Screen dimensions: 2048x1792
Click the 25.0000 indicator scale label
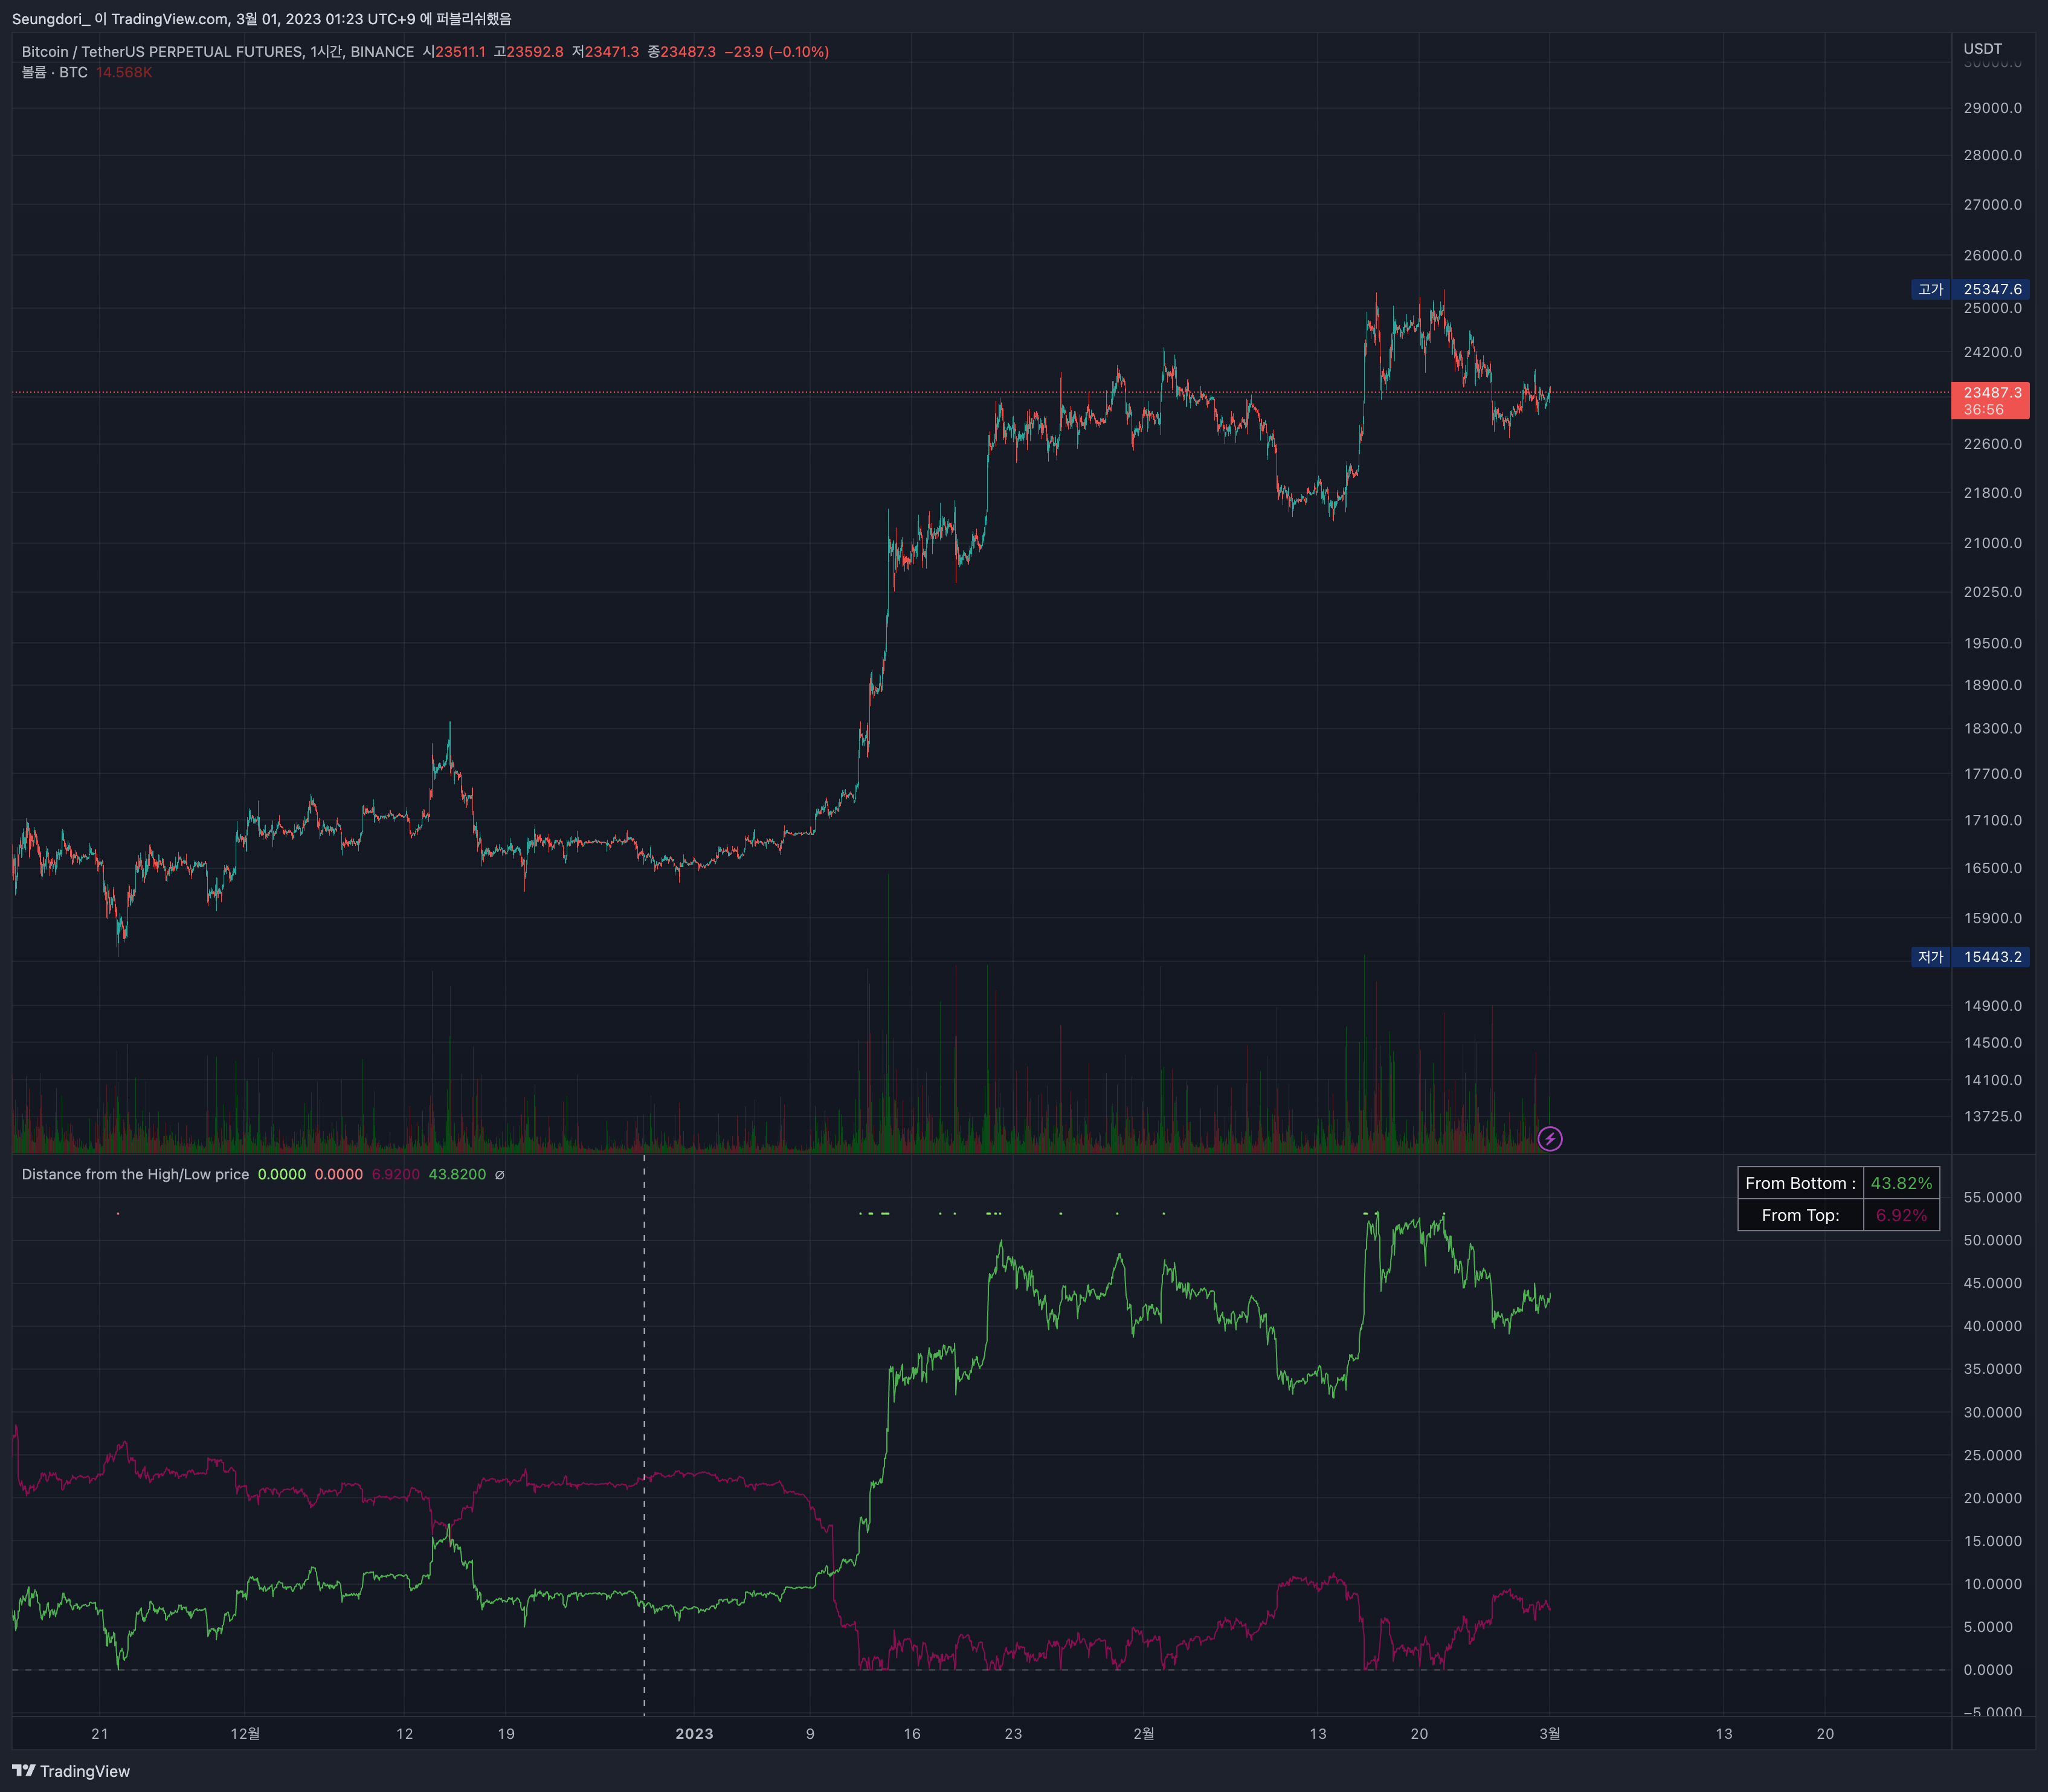(1993, 1455)
